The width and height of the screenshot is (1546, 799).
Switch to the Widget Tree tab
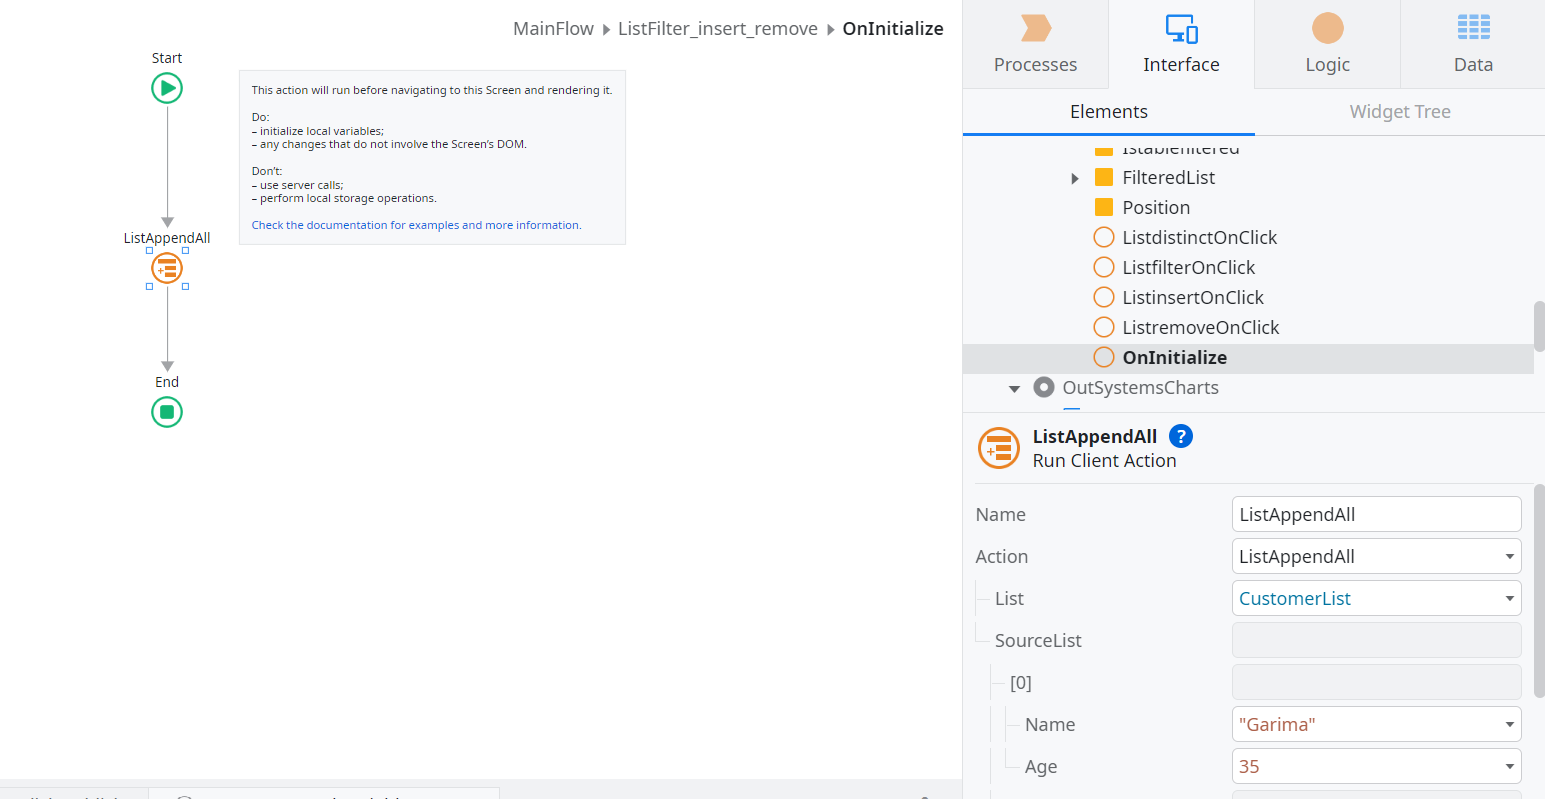(1399, 111)
